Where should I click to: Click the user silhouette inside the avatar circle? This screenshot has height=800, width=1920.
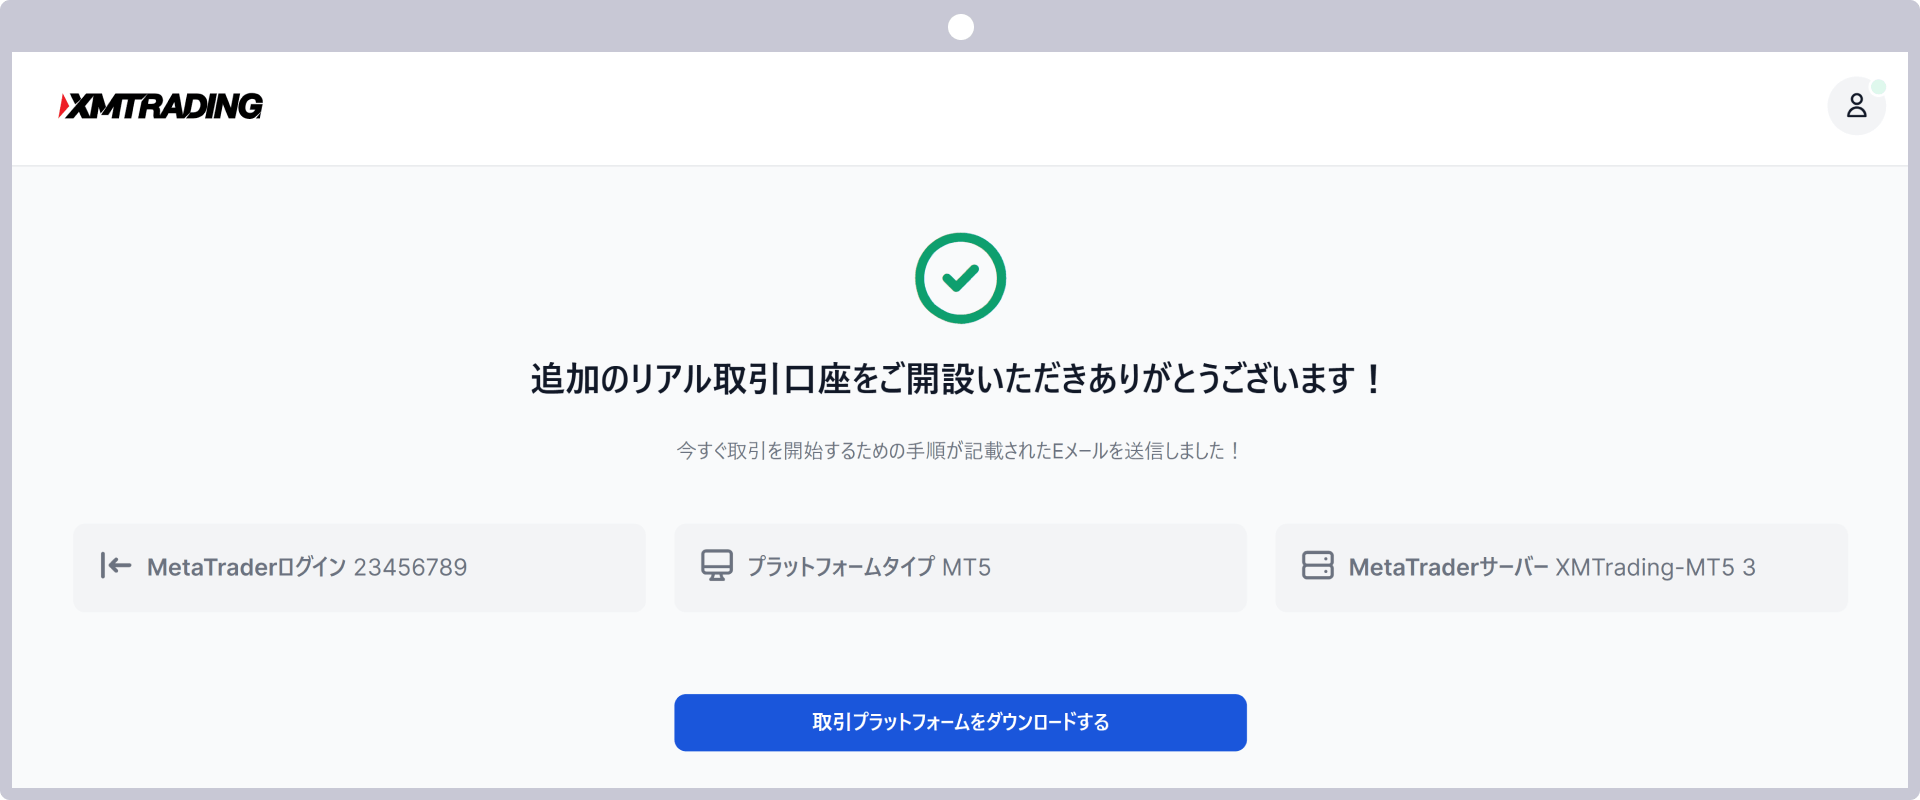coord(1857,105)
